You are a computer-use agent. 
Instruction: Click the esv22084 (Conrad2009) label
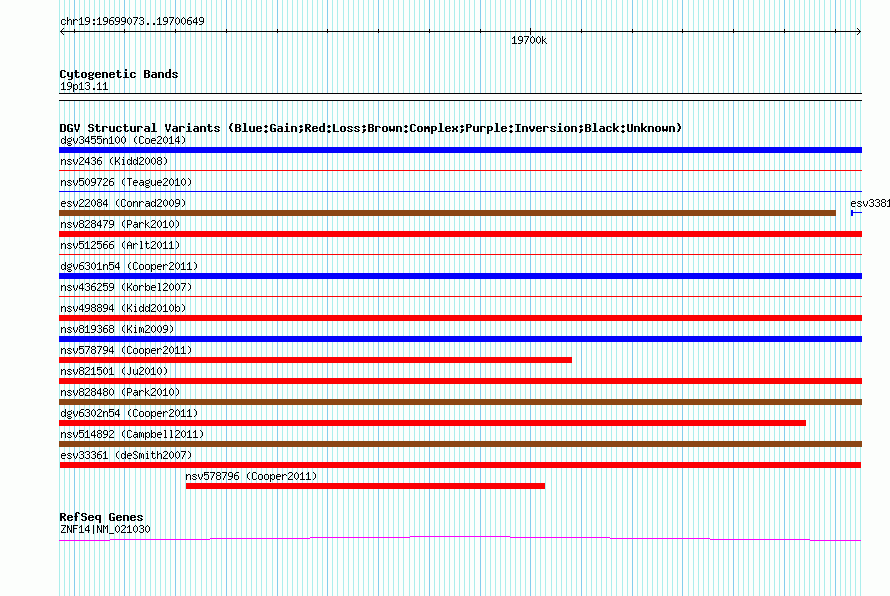(x=123, y=203)
